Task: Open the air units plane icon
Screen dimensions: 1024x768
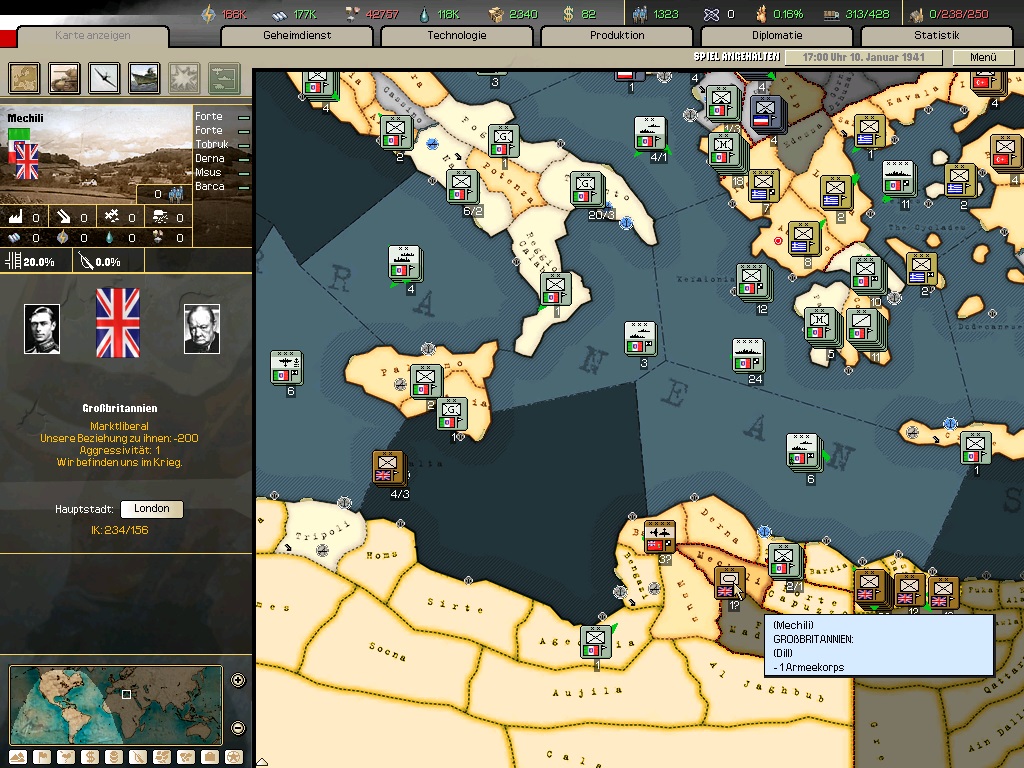Action: pos(105,78)
